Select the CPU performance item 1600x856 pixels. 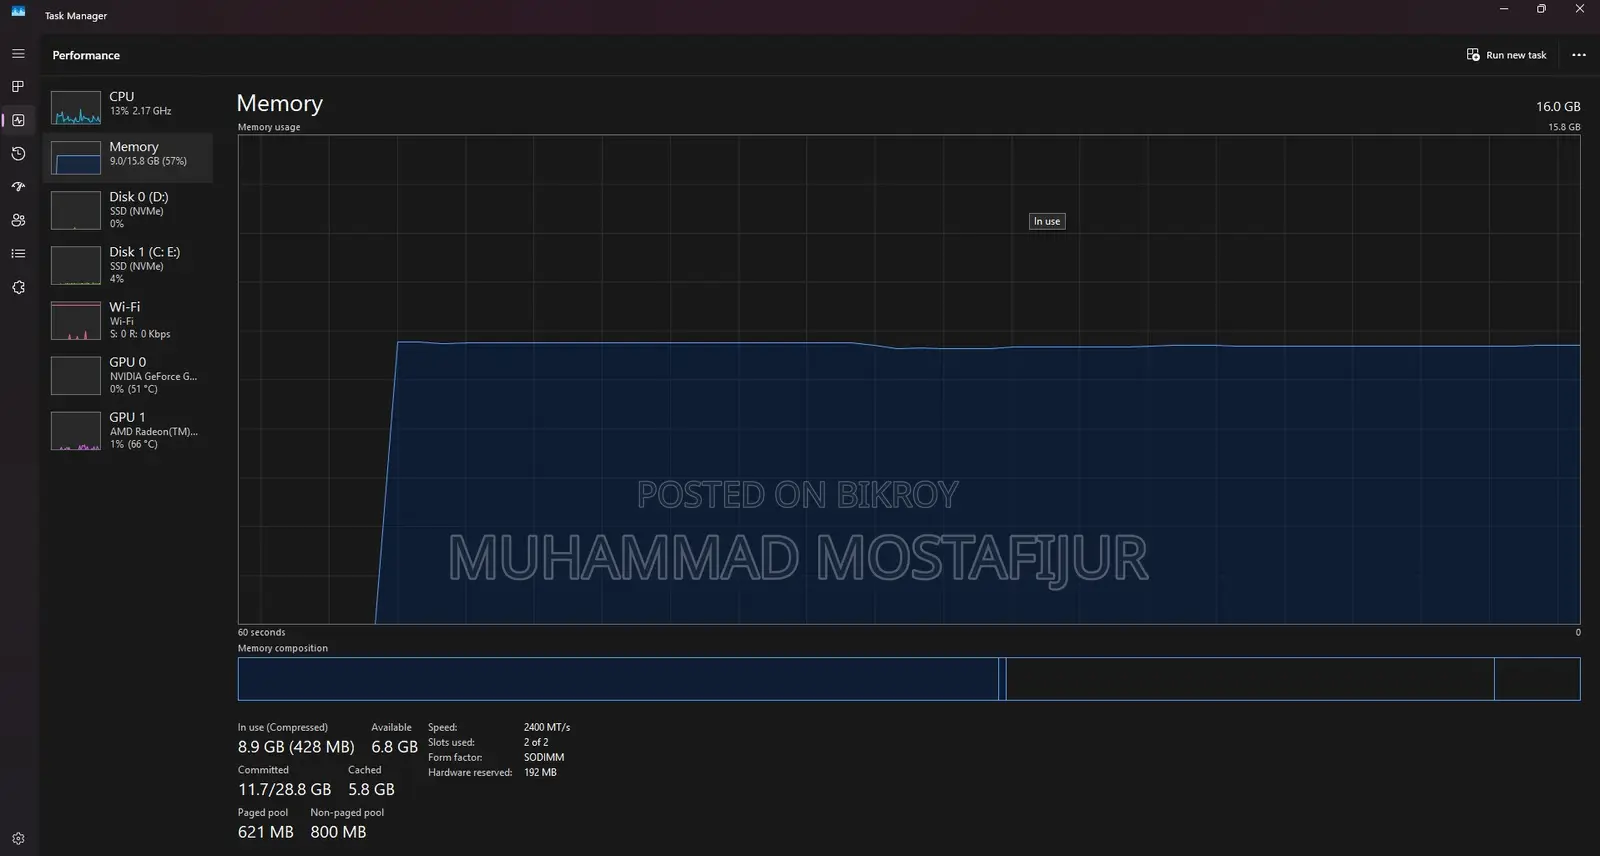coord(128,106)
